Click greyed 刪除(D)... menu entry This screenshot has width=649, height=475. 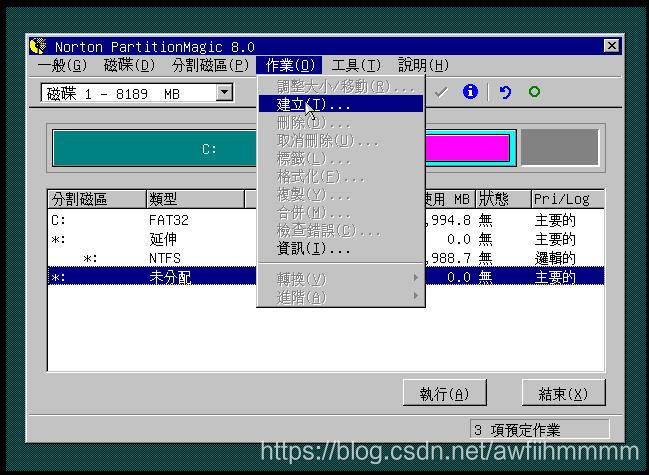[341, 122]
